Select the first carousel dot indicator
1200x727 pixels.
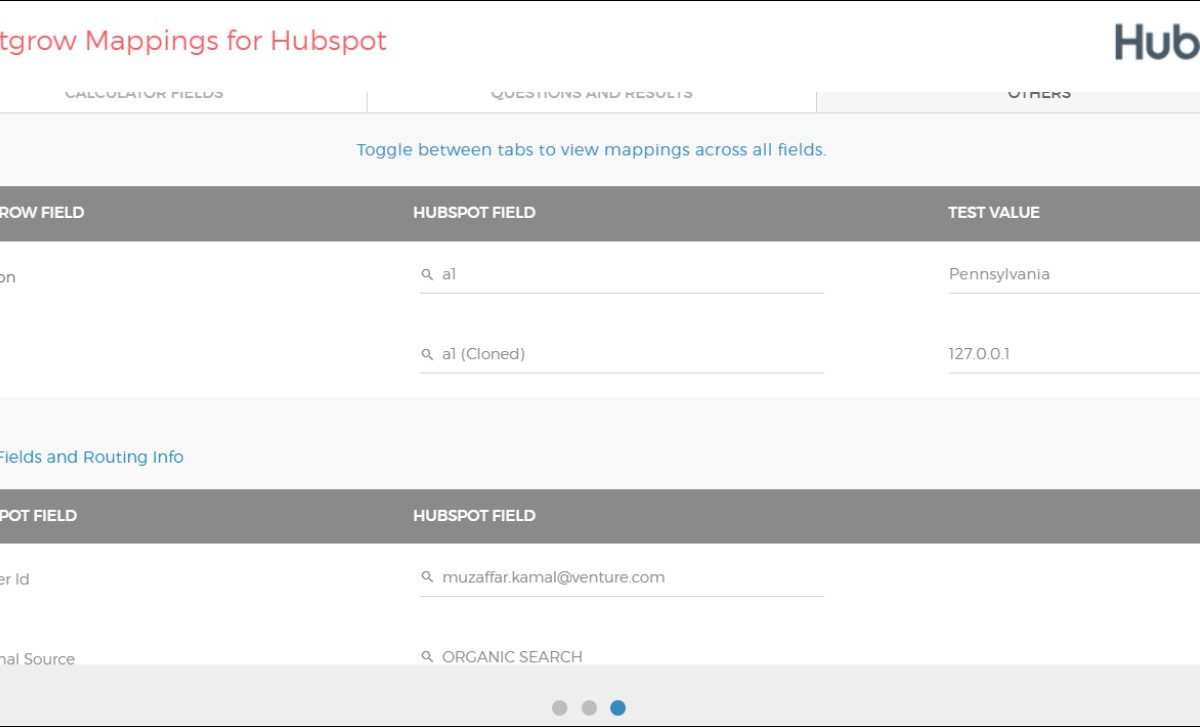coord(559,708)
